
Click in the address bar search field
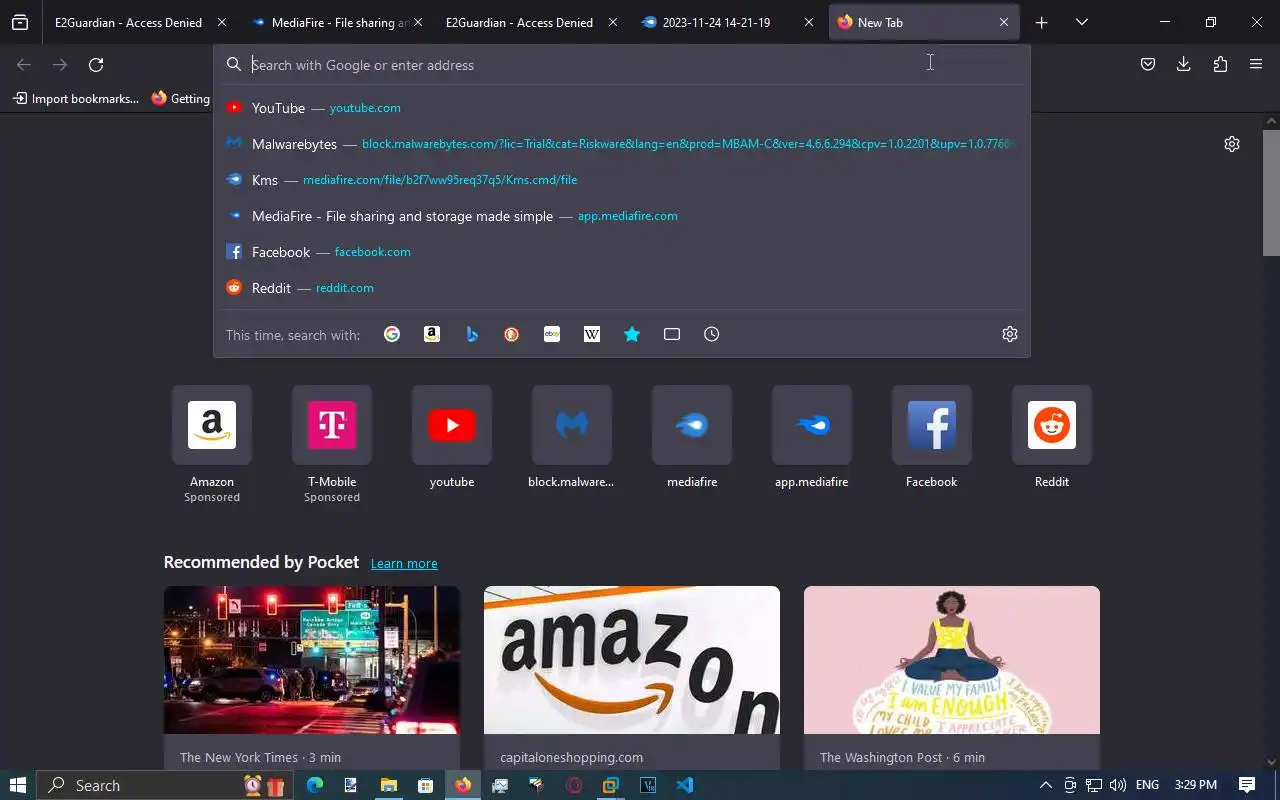click(620, 65)
